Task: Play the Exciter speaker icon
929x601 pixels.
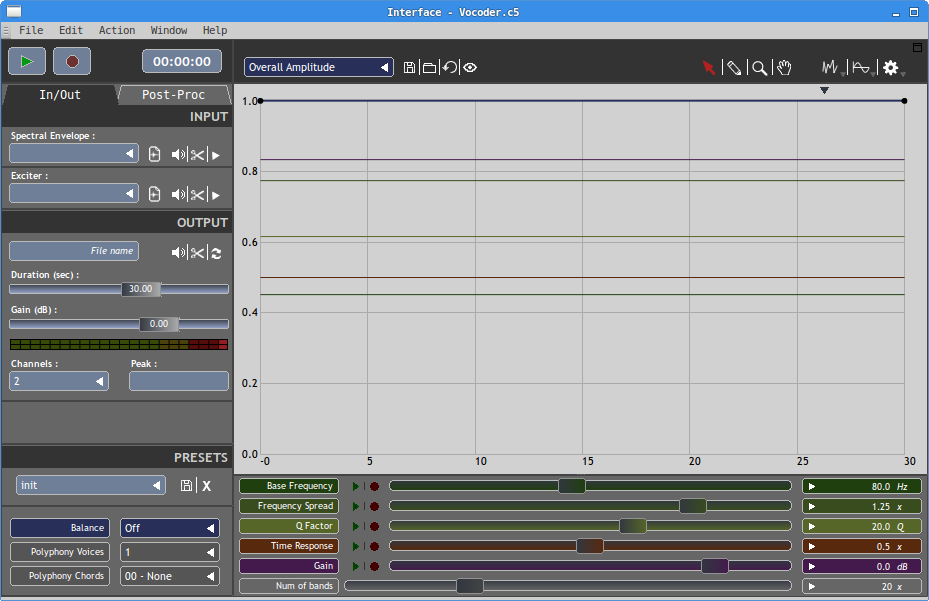Action: [178, 194]
